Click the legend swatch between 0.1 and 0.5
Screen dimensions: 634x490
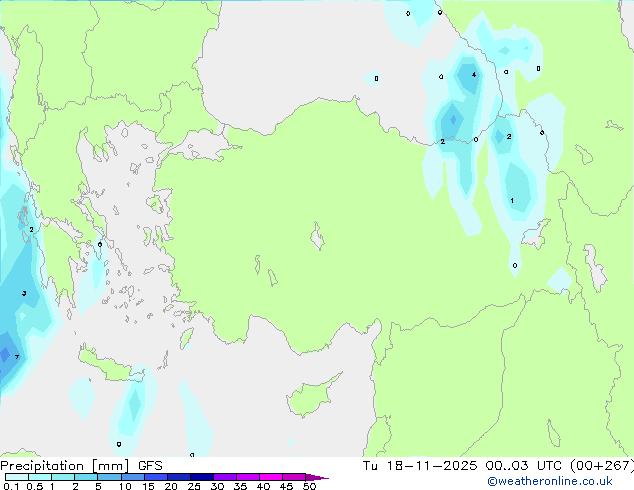tap(17, 477)
